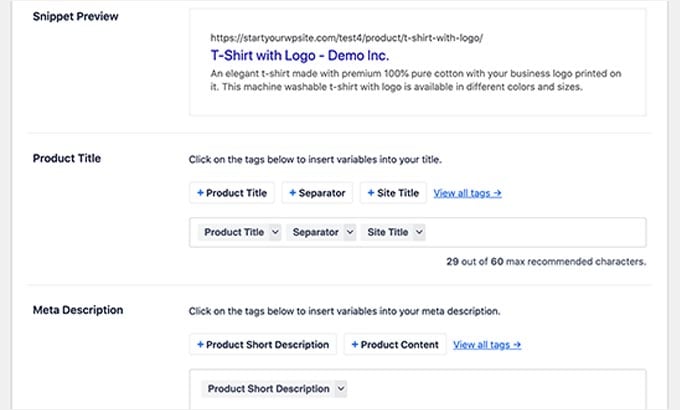Click the snippet preview description text
The width and height of the screenshot is (680, 410).
415,80
